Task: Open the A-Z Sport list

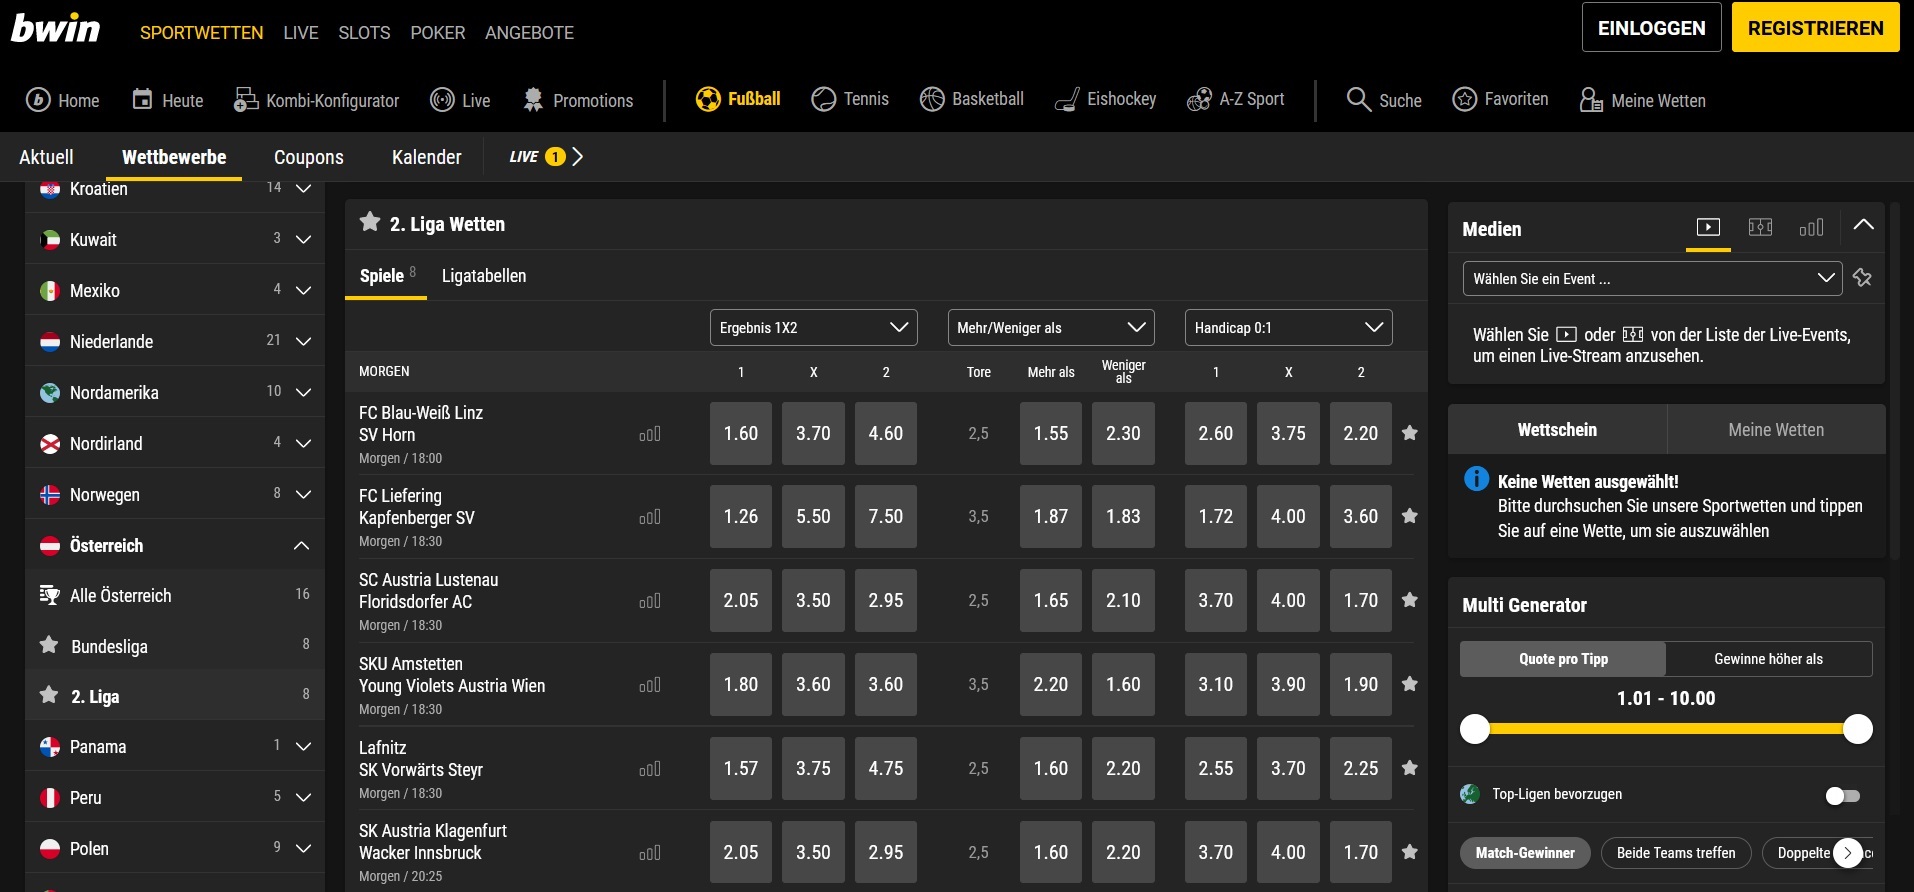Action: [x=1236, y=99]
